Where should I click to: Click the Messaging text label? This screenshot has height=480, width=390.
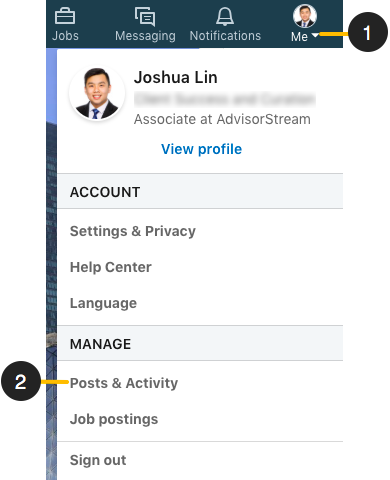(x=145, y=36)
